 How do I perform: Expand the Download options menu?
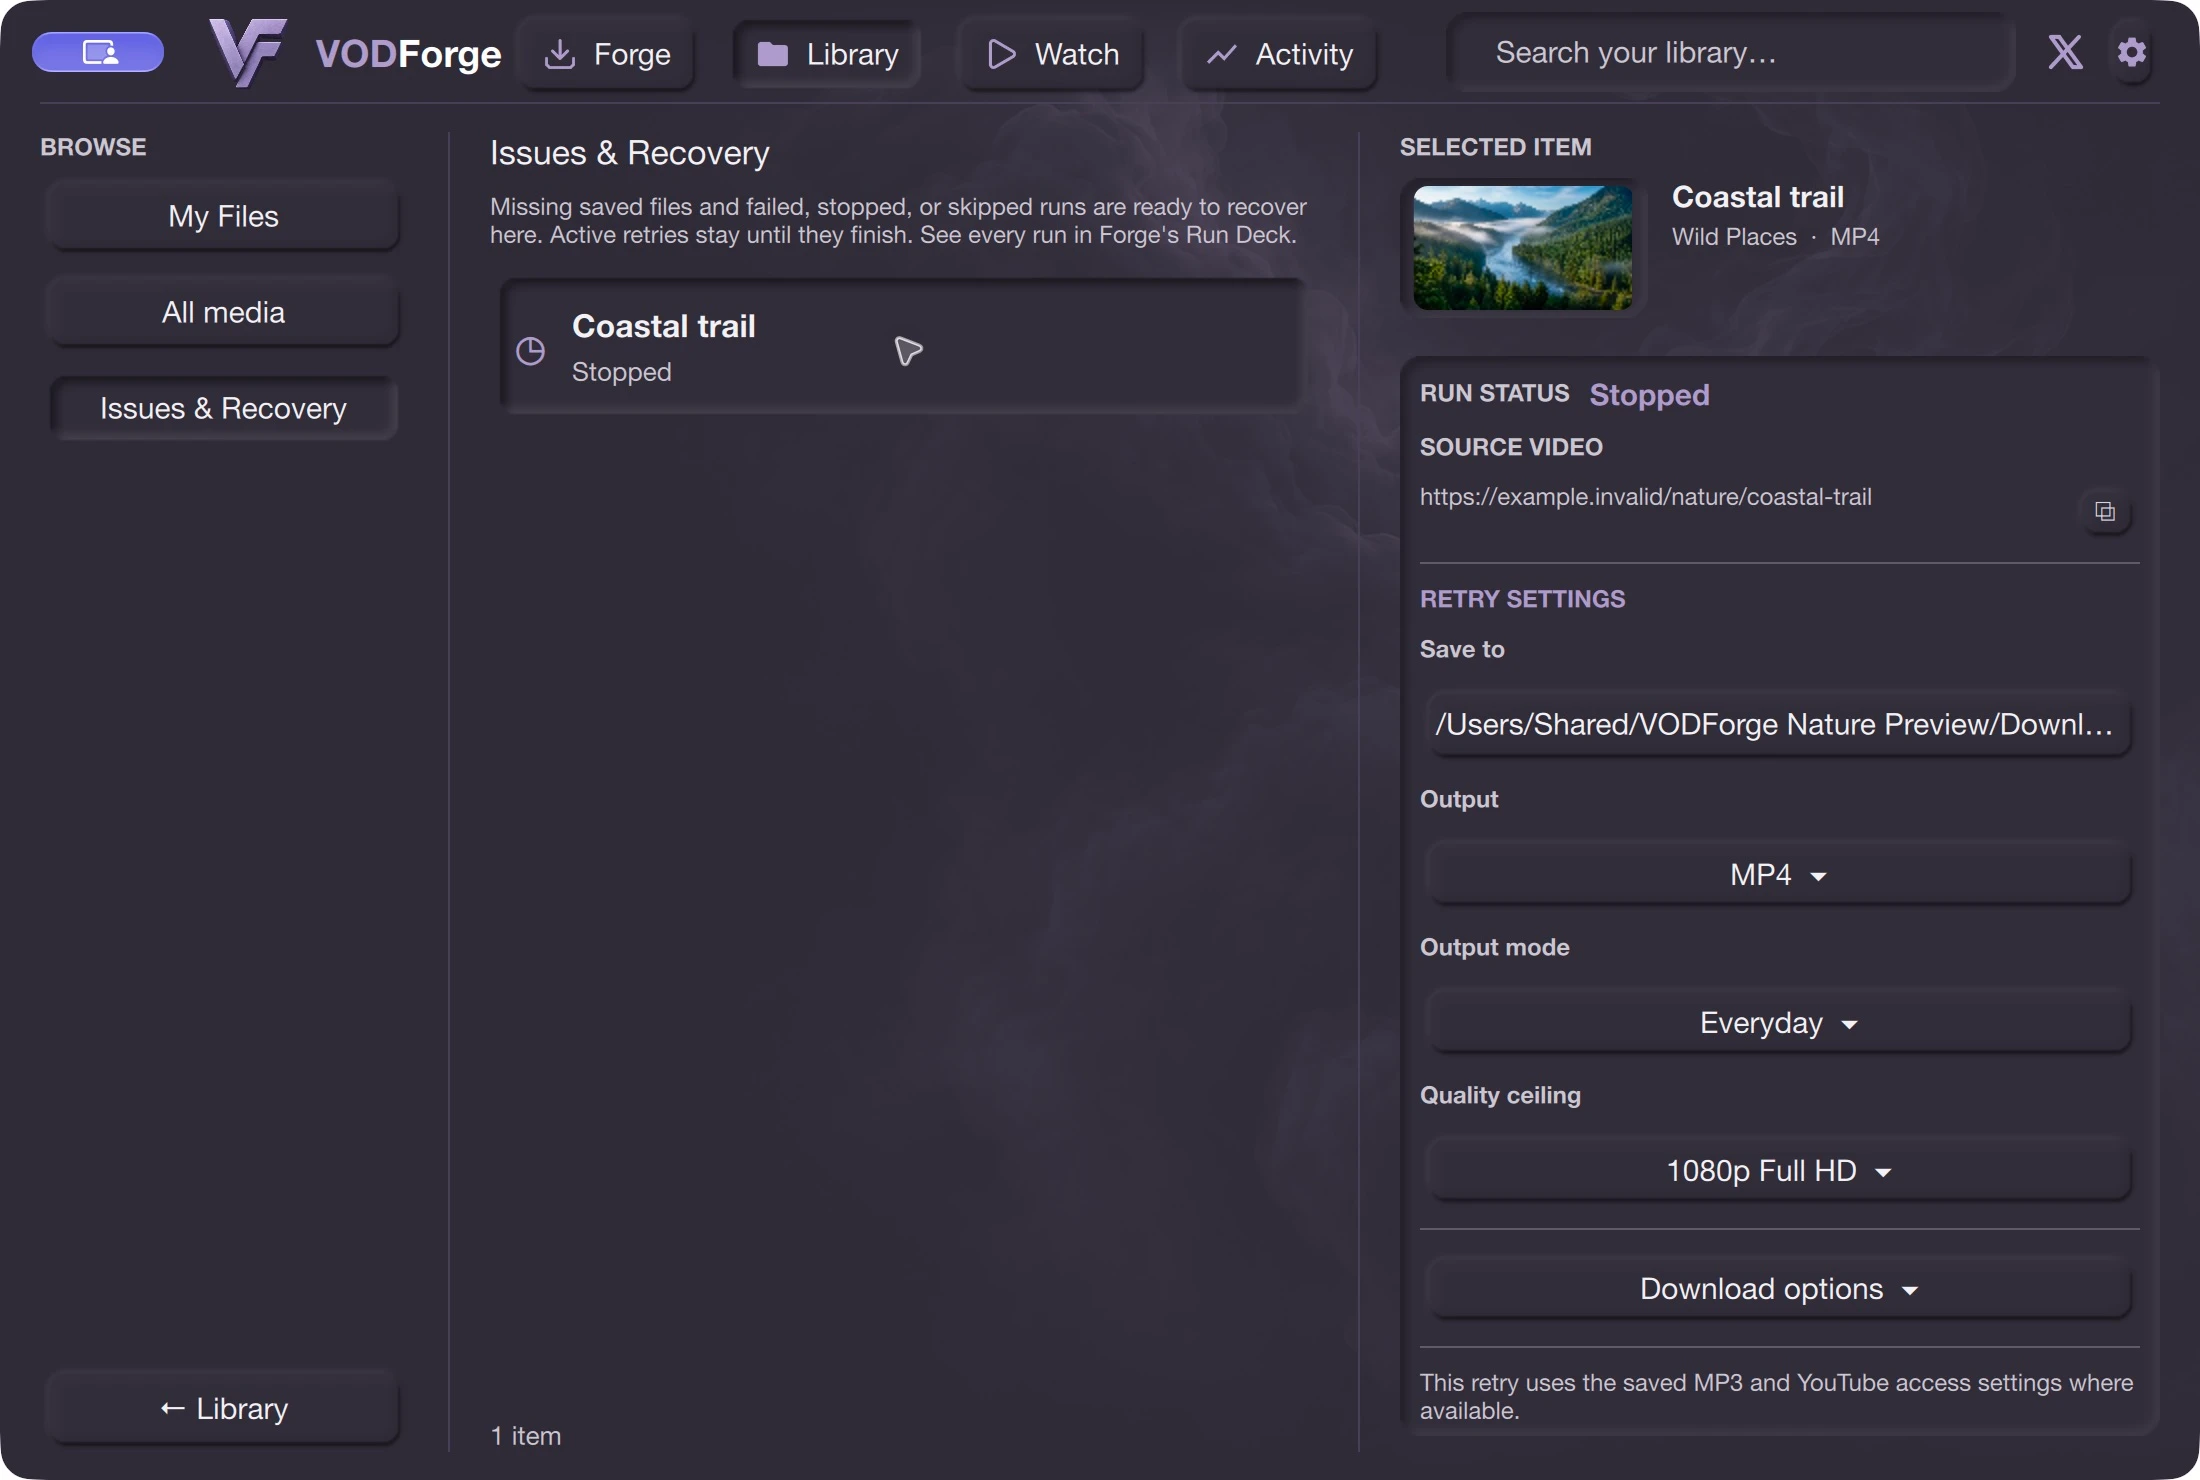[1778, 1288]
